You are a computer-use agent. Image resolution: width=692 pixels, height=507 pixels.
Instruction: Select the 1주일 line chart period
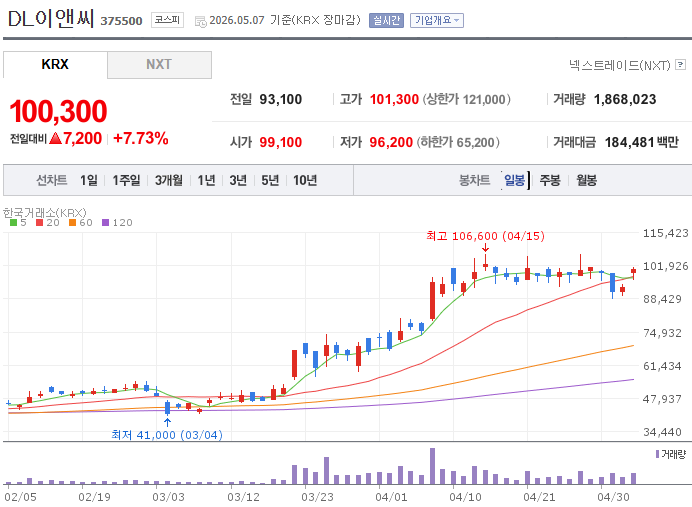pos(126,180)
